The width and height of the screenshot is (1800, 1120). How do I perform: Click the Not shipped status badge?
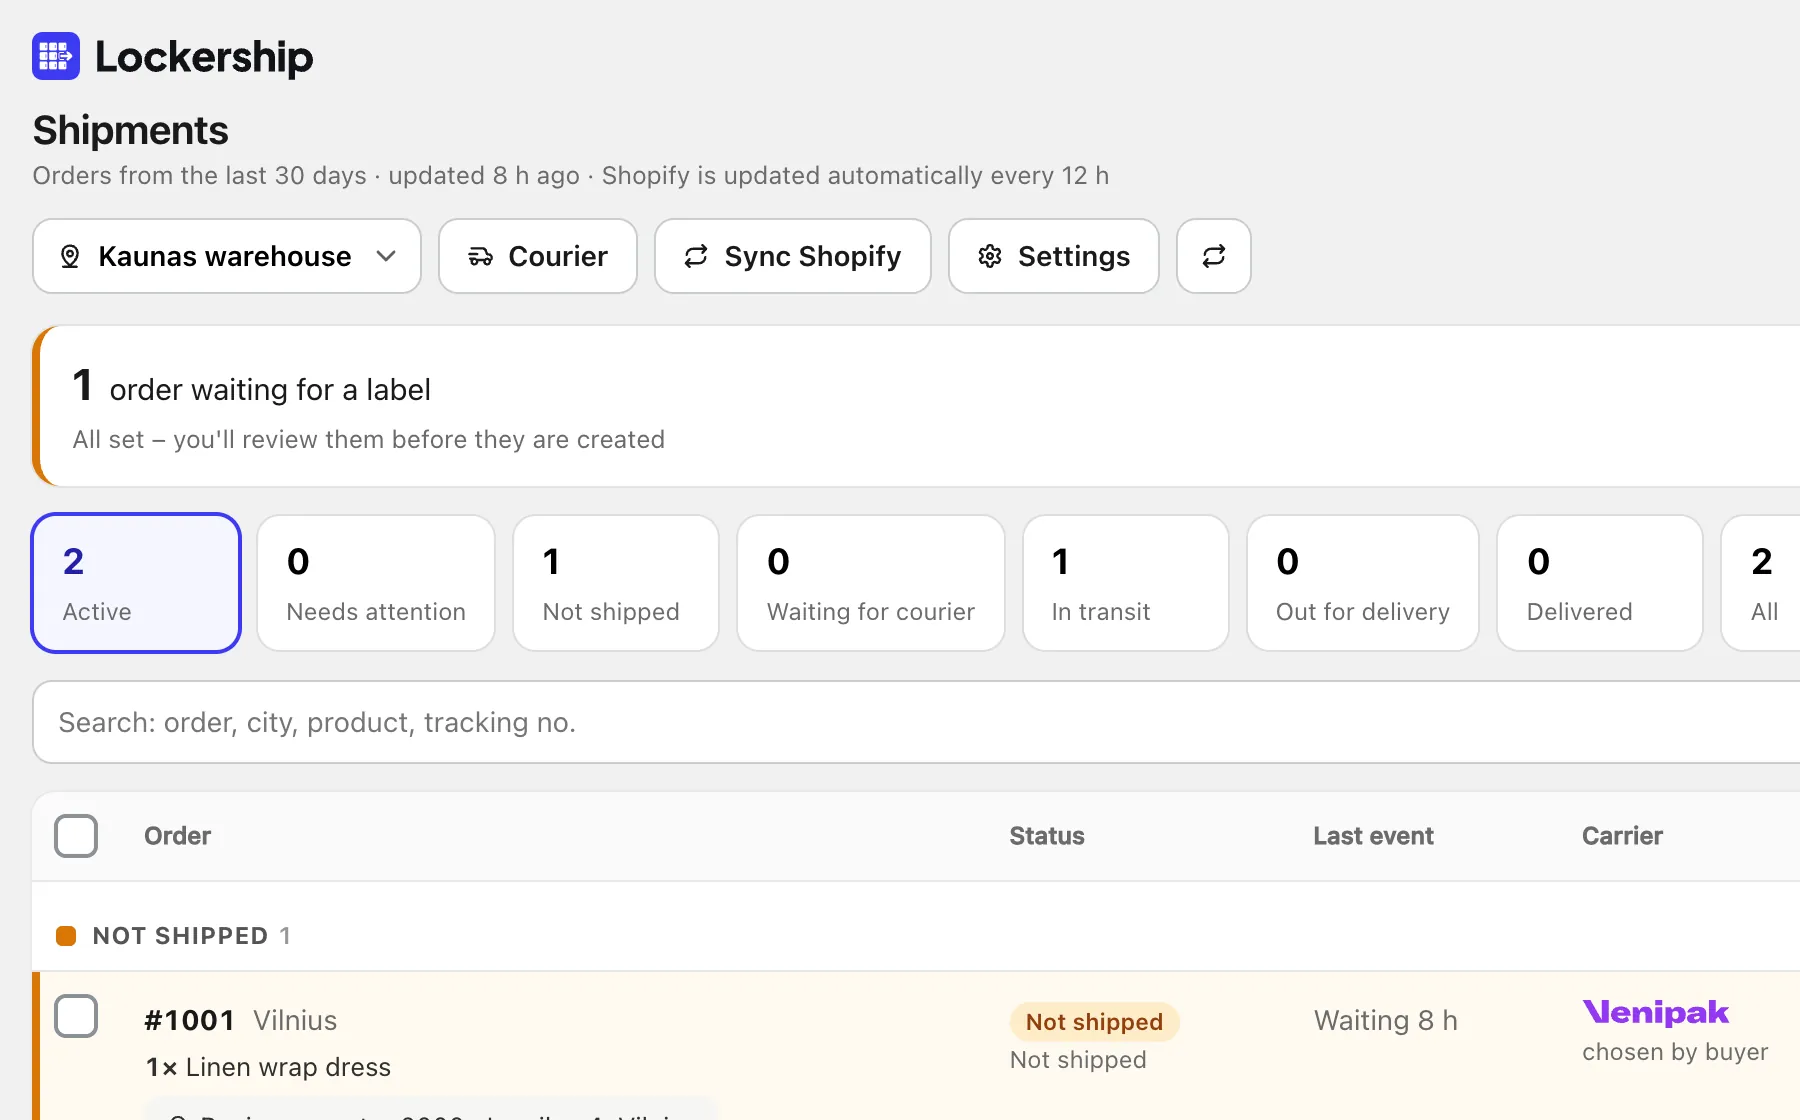click(x=1095, y=1022)
